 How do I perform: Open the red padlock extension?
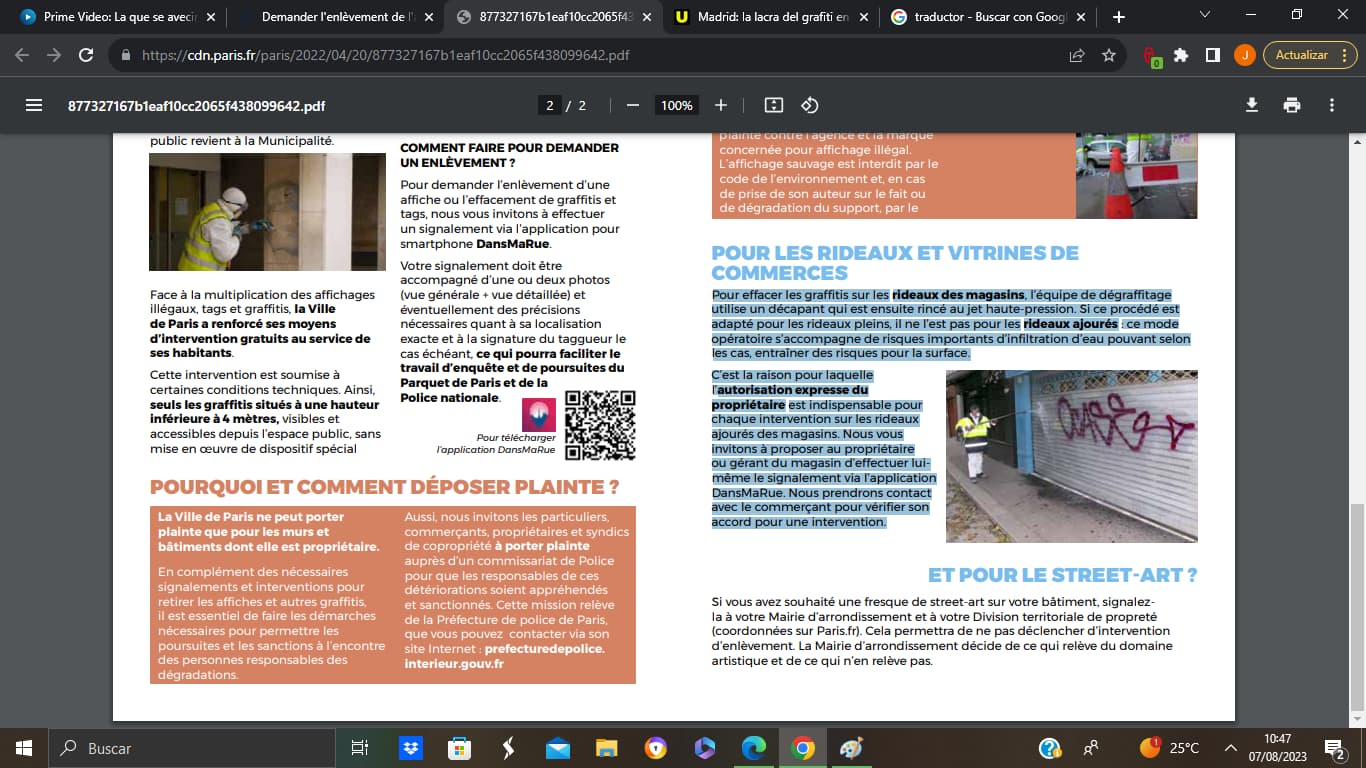point(1151,56)
